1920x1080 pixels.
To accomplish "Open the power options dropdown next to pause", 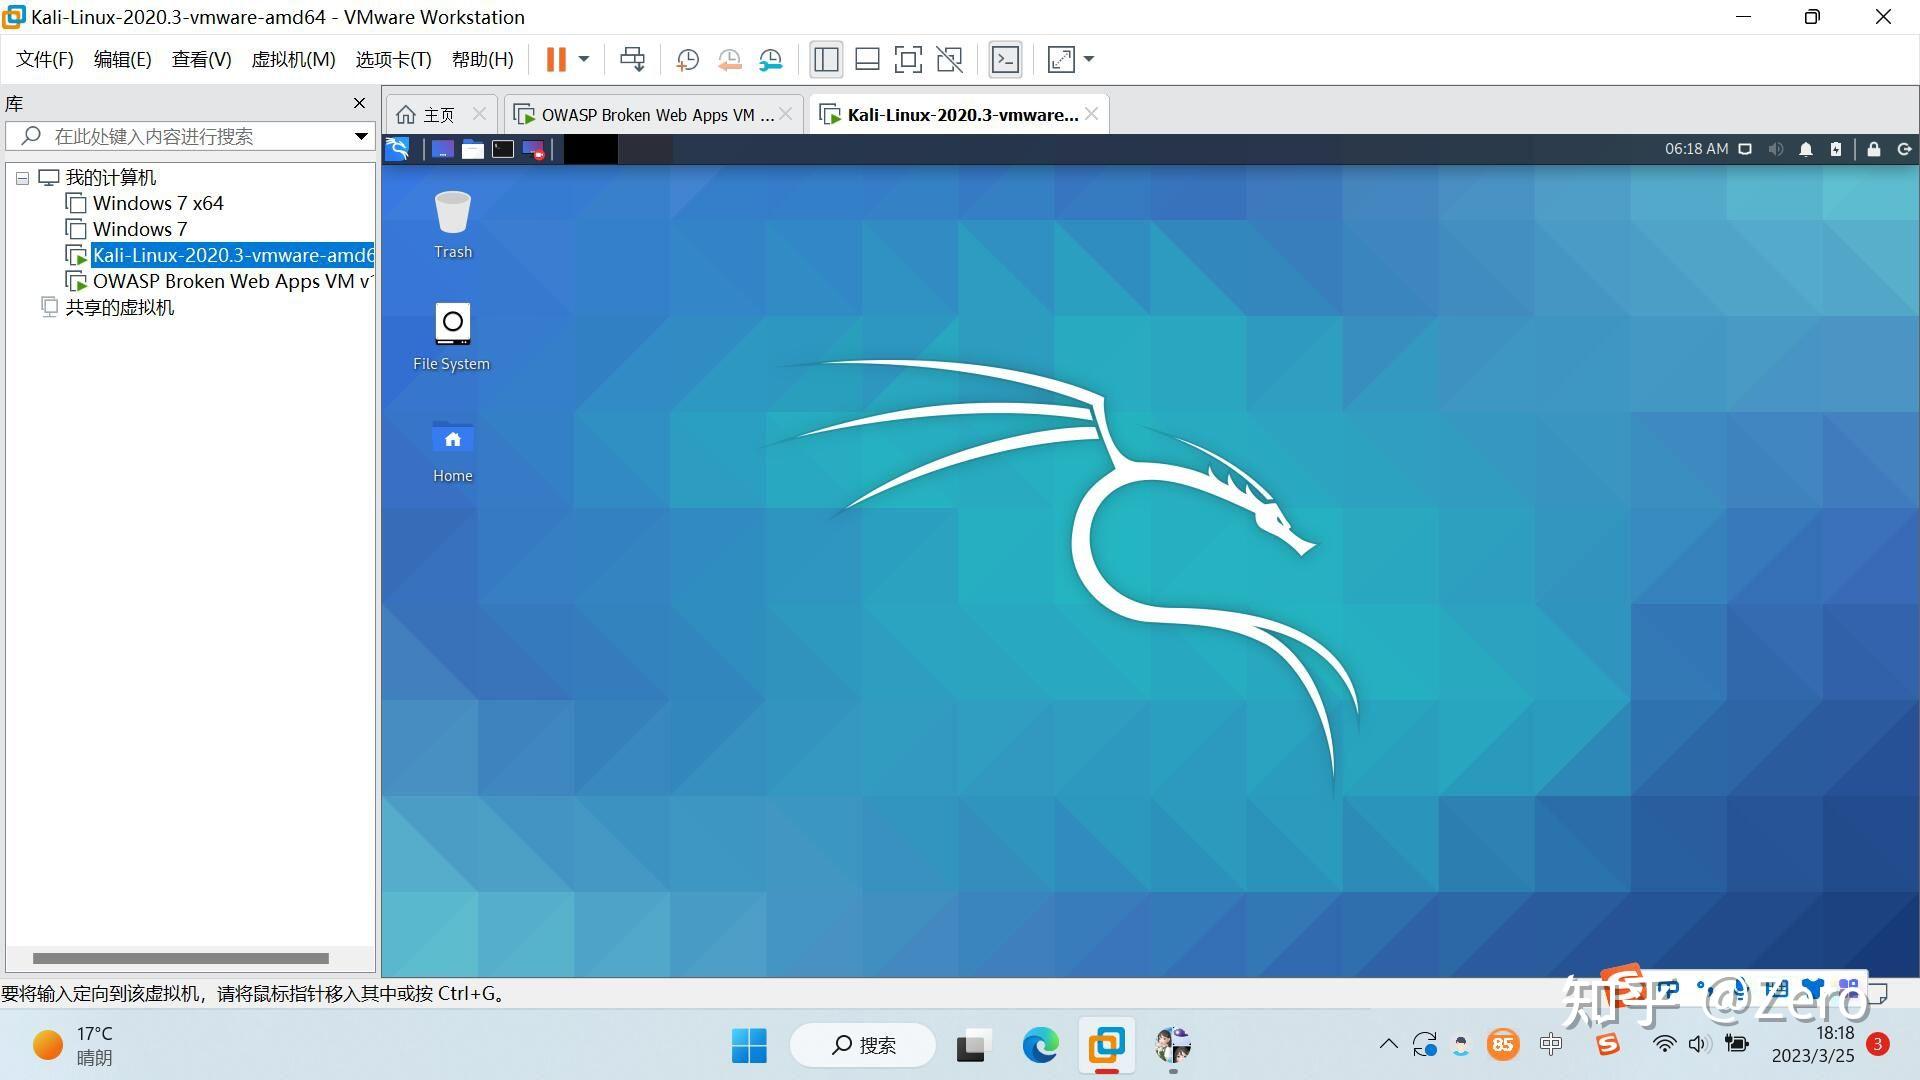I will tap(584, 60).
